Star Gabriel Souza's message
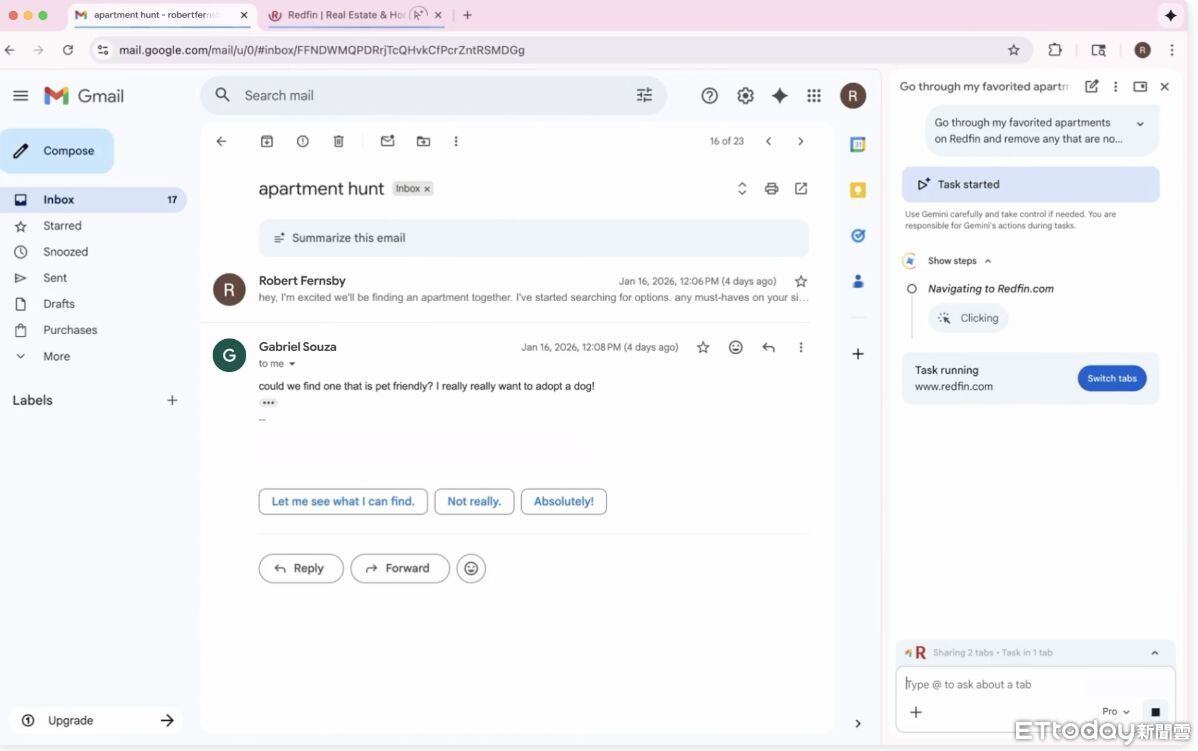Image resolution: width=1198 pixels, height=751 pixels. 703,347
